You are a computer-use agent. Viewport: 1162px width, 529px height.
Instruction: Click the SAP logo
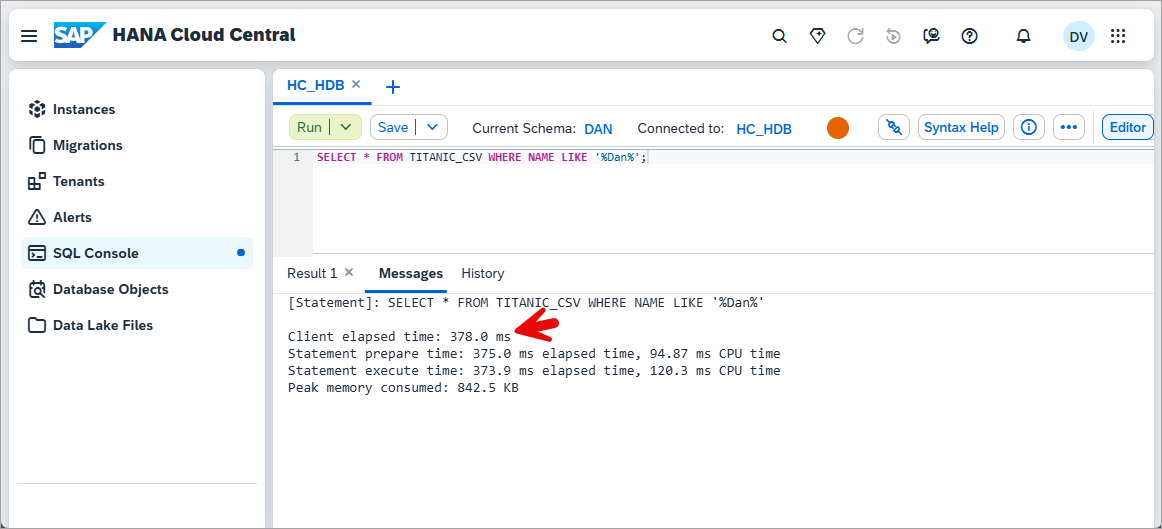pyautogui.click(x=80, y=35)
